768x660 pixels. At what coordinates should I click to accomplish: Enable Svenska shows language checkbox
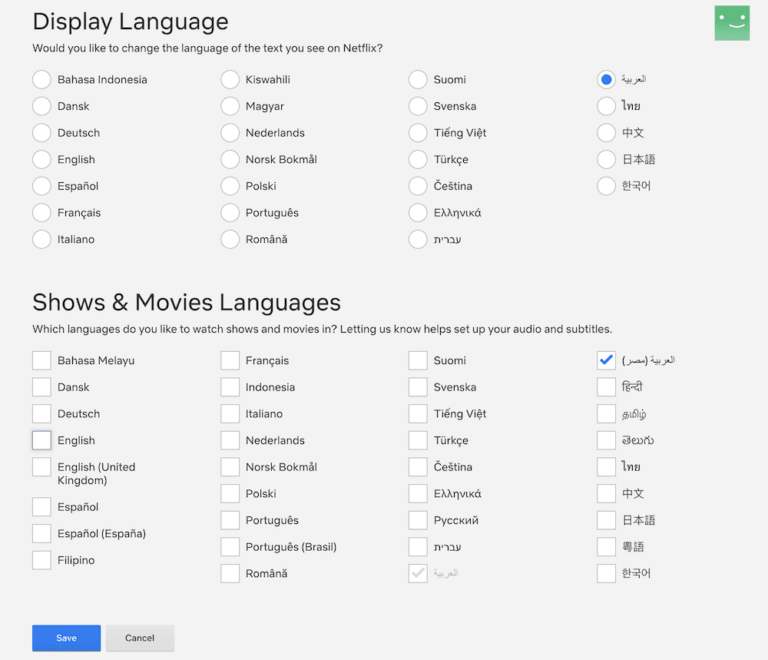click(x=418, y=387)
